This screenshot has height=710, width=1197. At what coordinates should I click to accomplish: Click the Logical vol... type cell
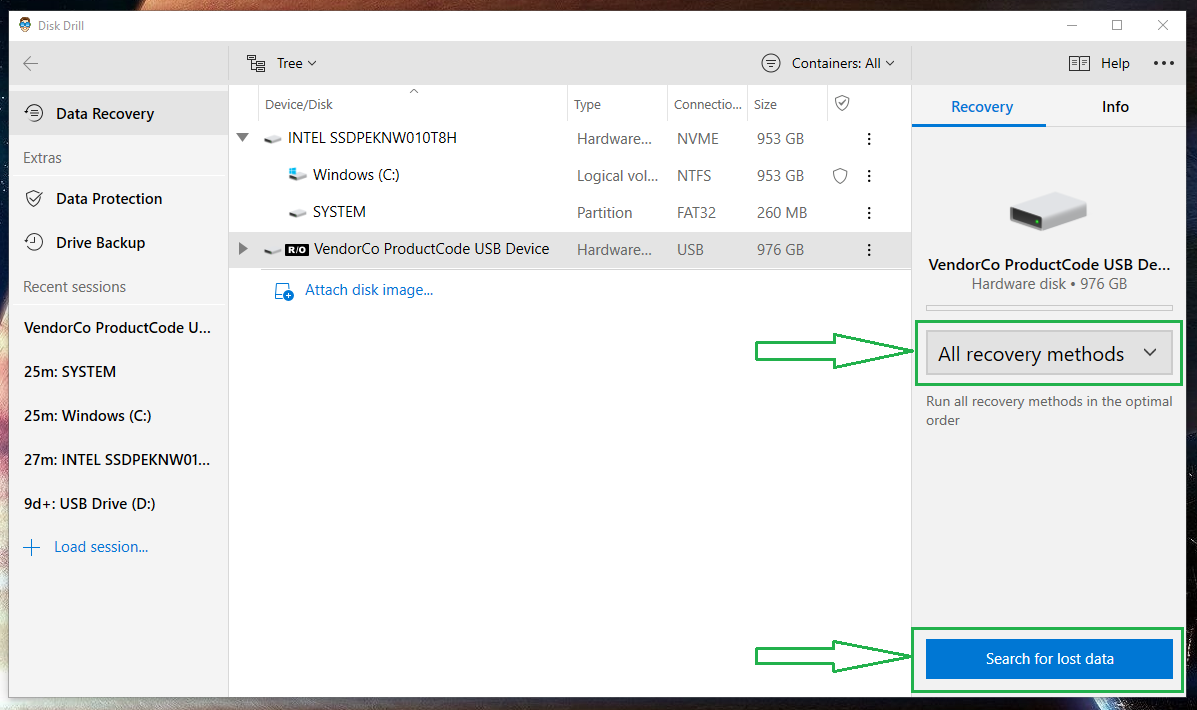(x=617, y=176)
